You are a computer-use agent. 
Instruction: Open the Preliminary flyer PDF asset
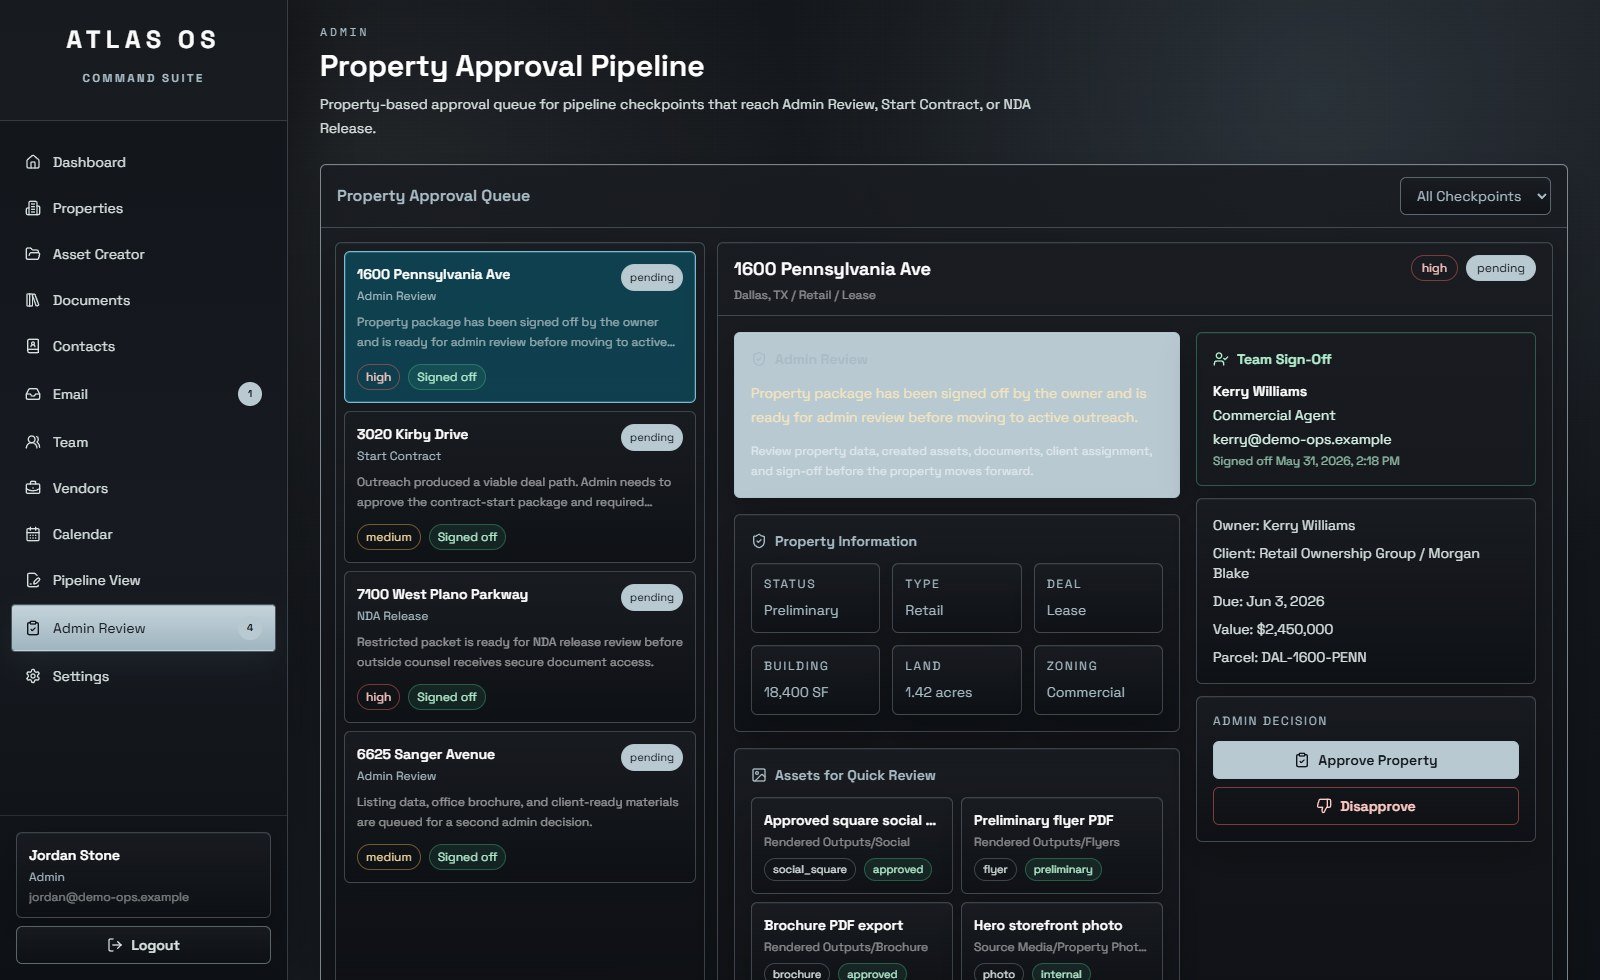tap(1061, 845)
